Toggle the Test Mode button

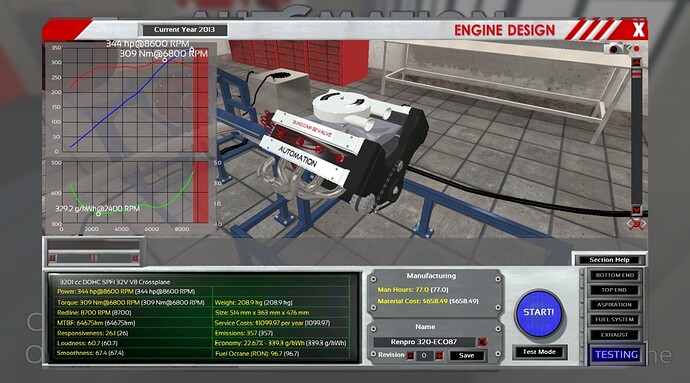click(x=539, y=352)
